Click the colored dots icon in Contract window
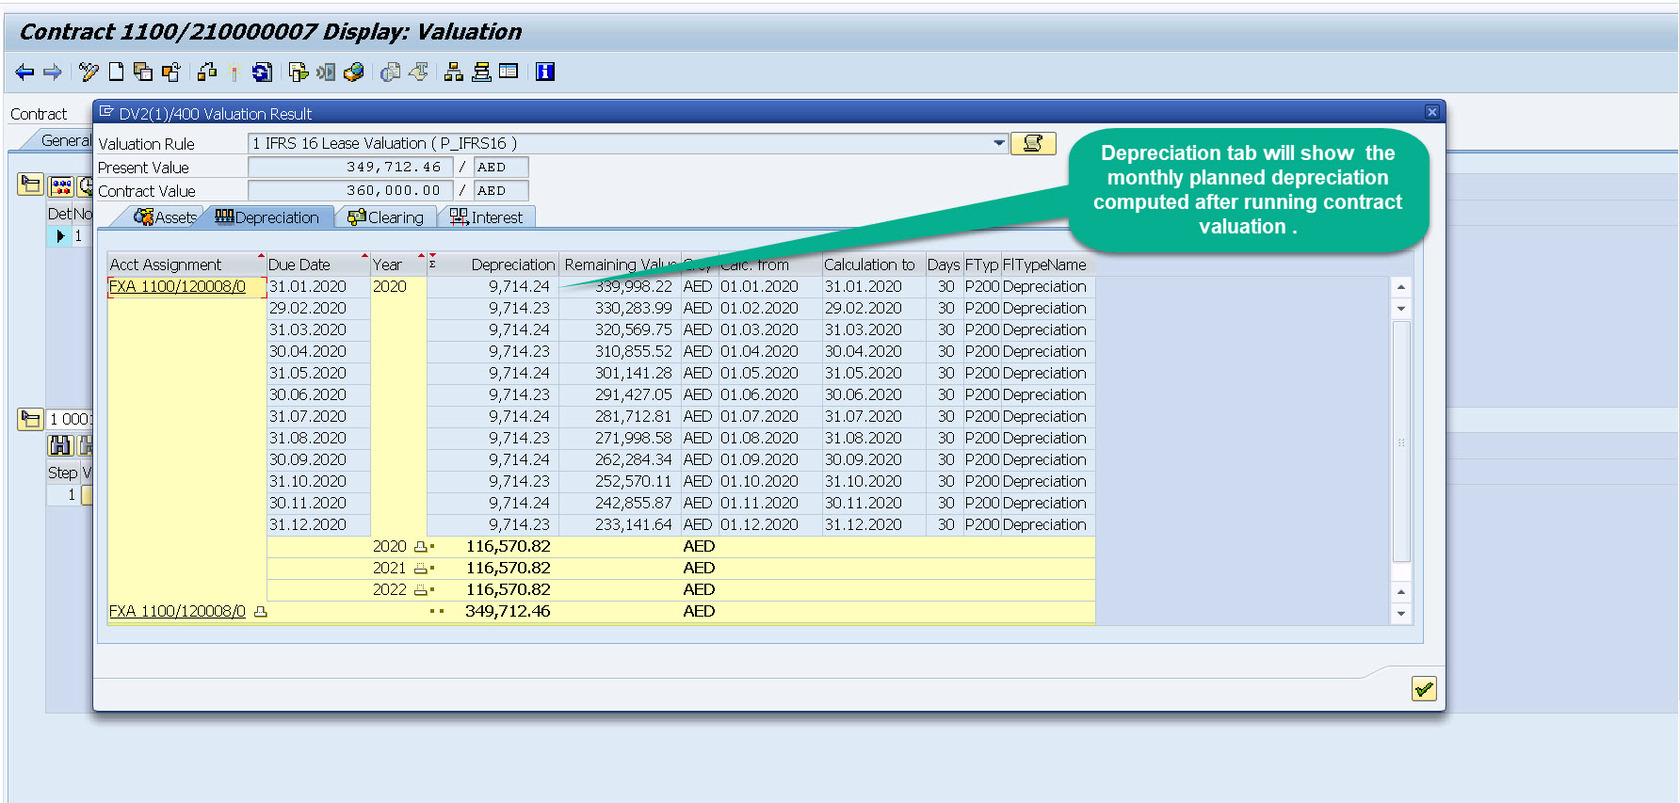This screenshot has height=803, width=1680. click(61, 186)
